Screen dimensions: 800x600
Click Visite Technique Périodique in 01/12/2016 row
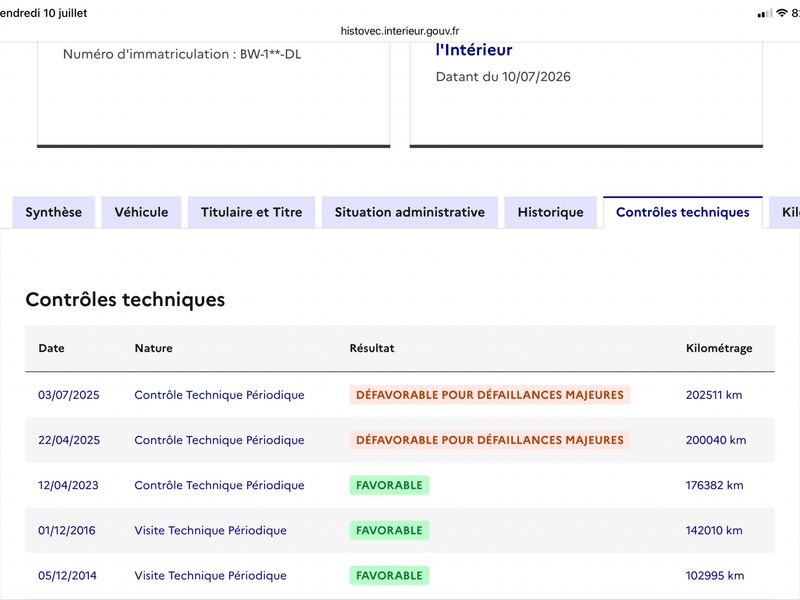coord(210,531)
